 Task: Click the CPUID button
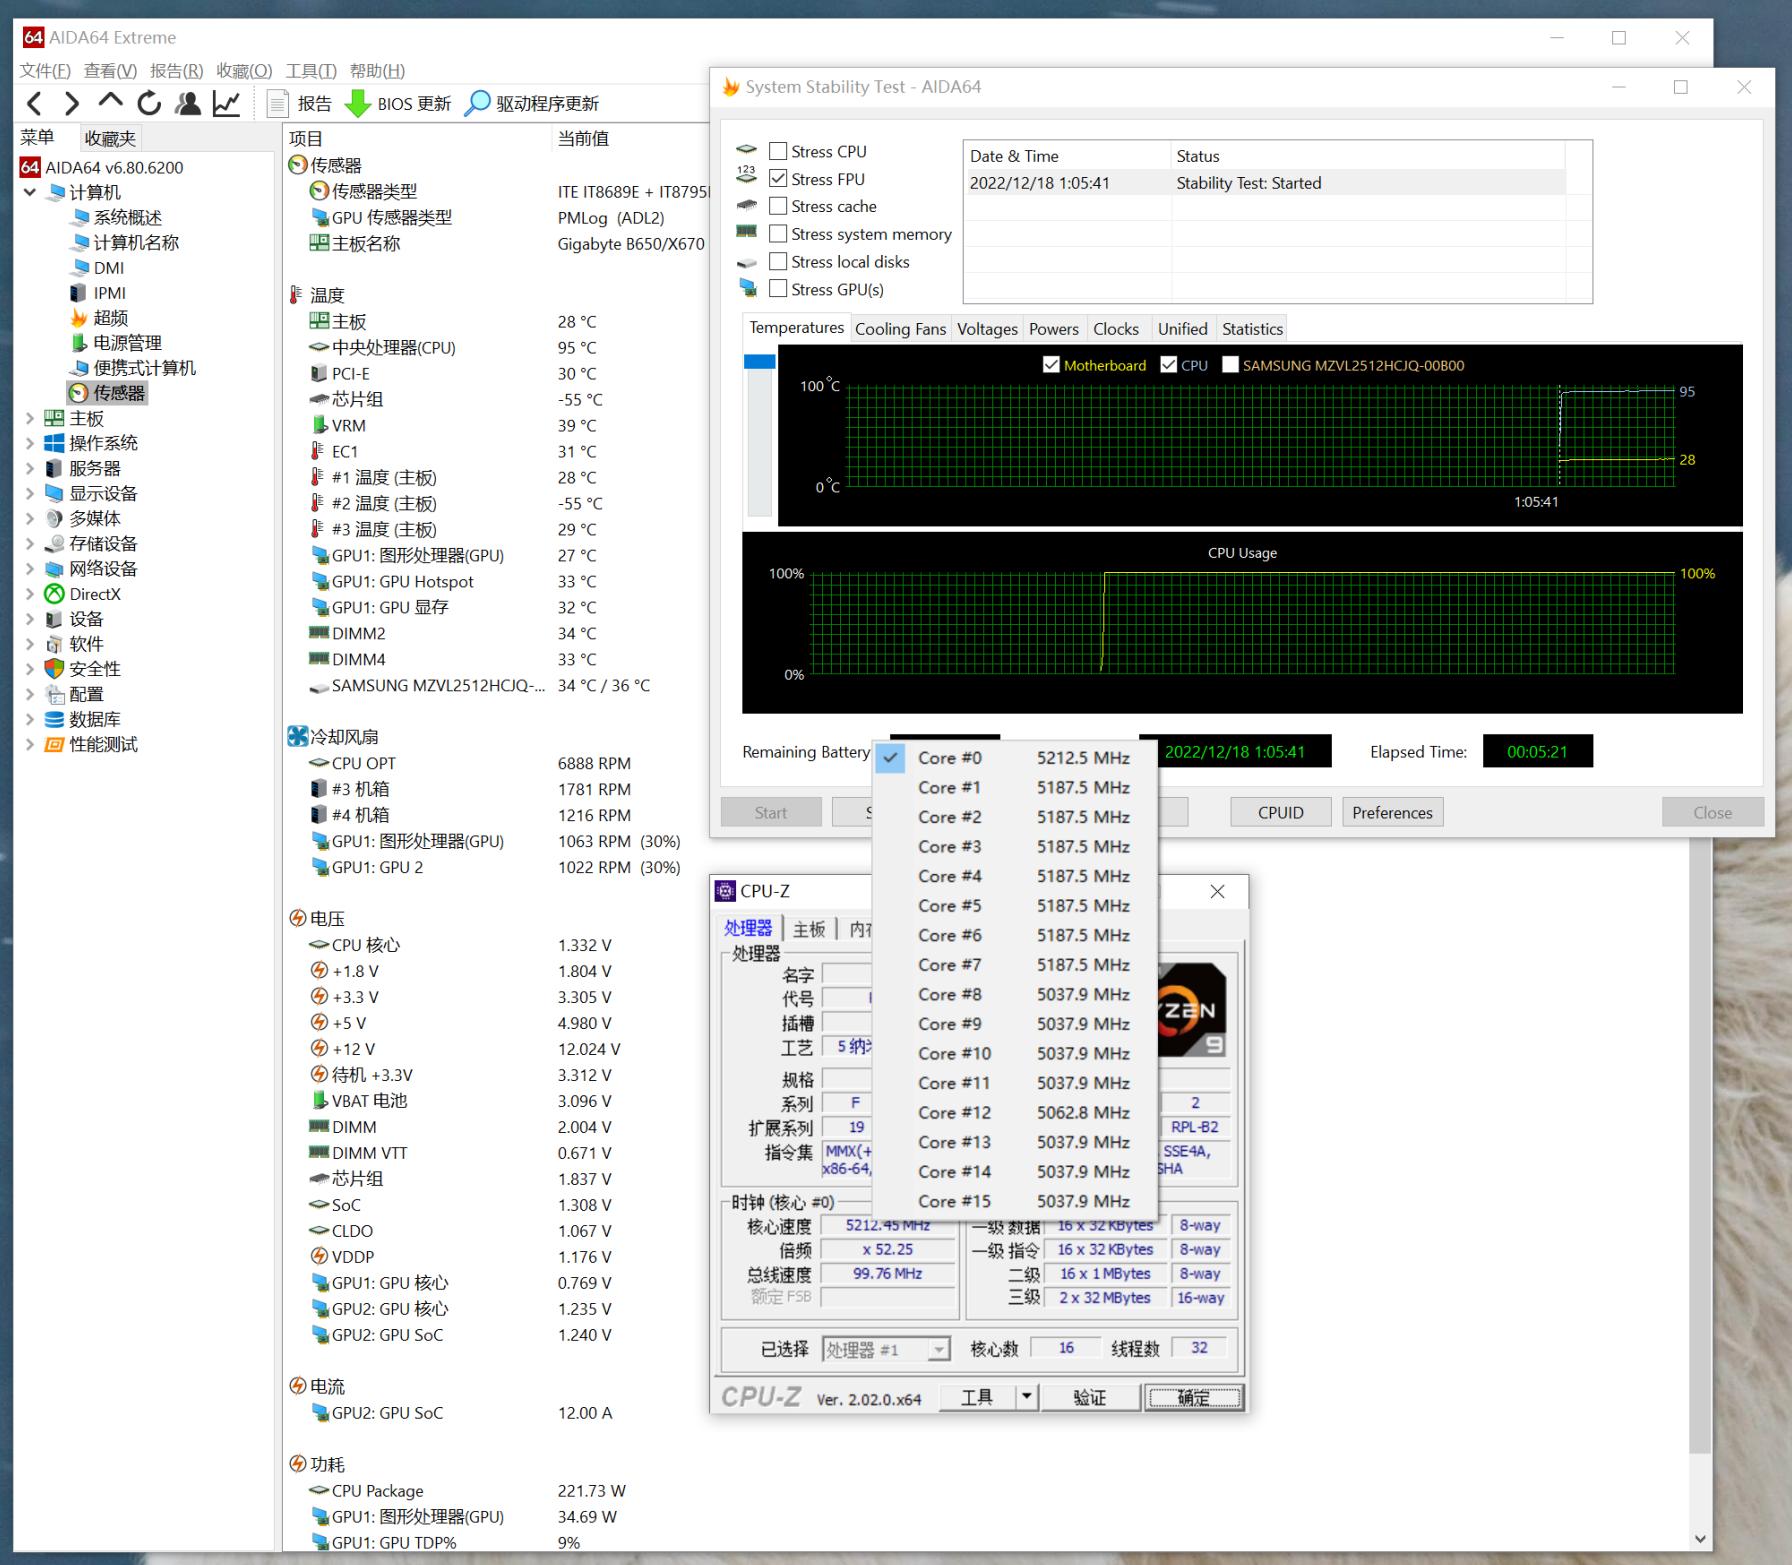(x=1280, y=812)
